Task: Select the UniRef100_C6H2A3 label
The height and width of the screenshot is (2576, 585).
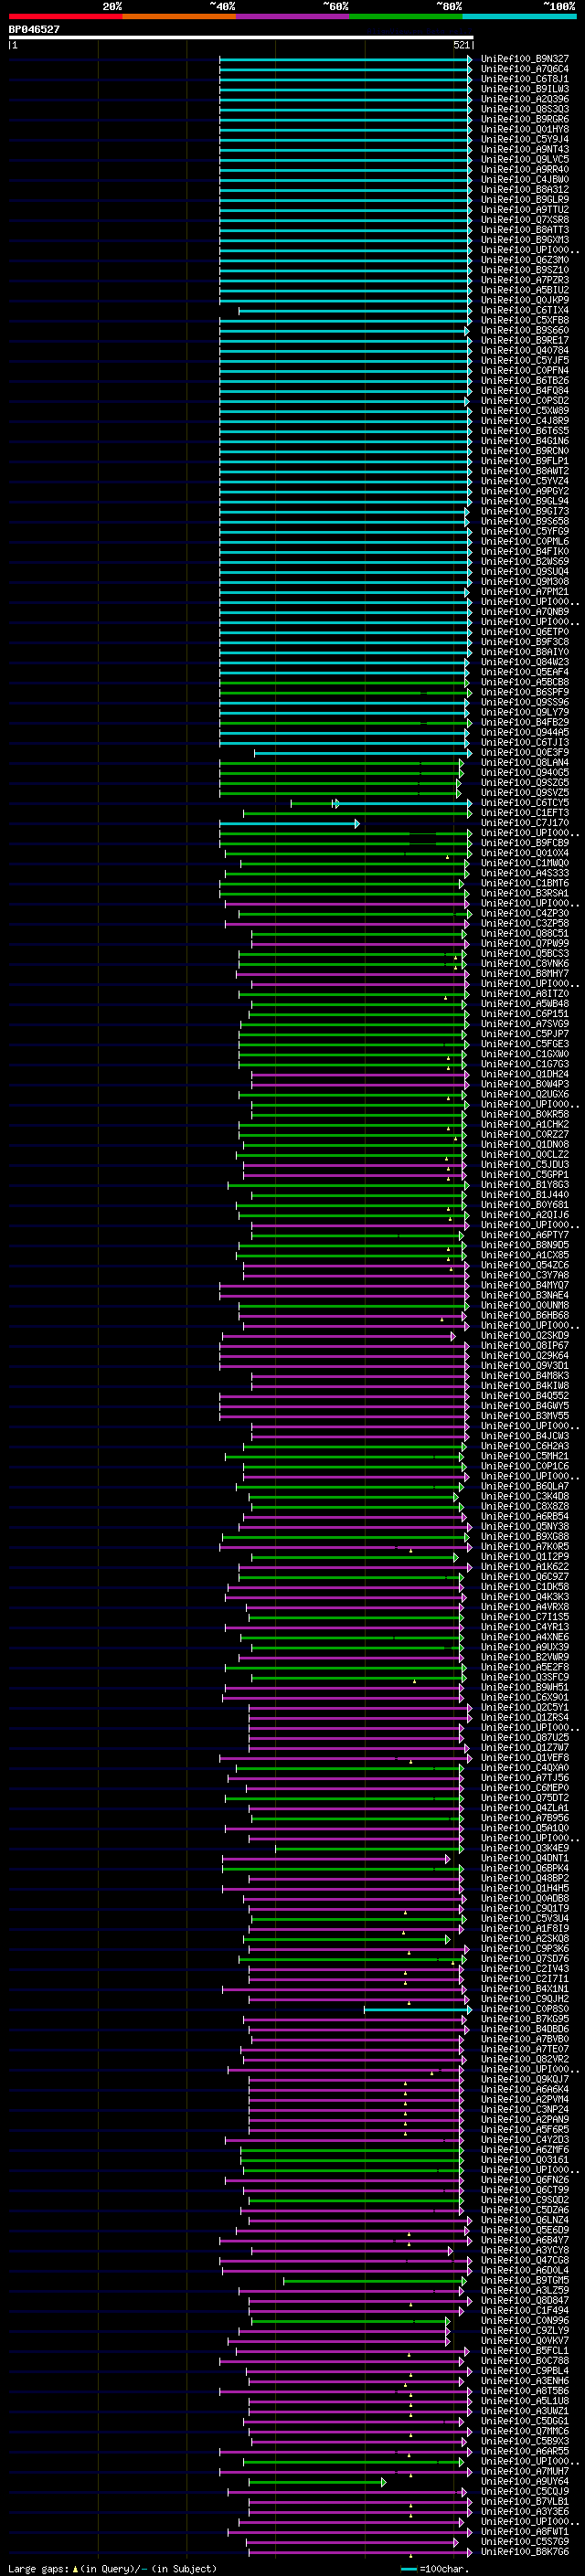Action: (525, 1446)
